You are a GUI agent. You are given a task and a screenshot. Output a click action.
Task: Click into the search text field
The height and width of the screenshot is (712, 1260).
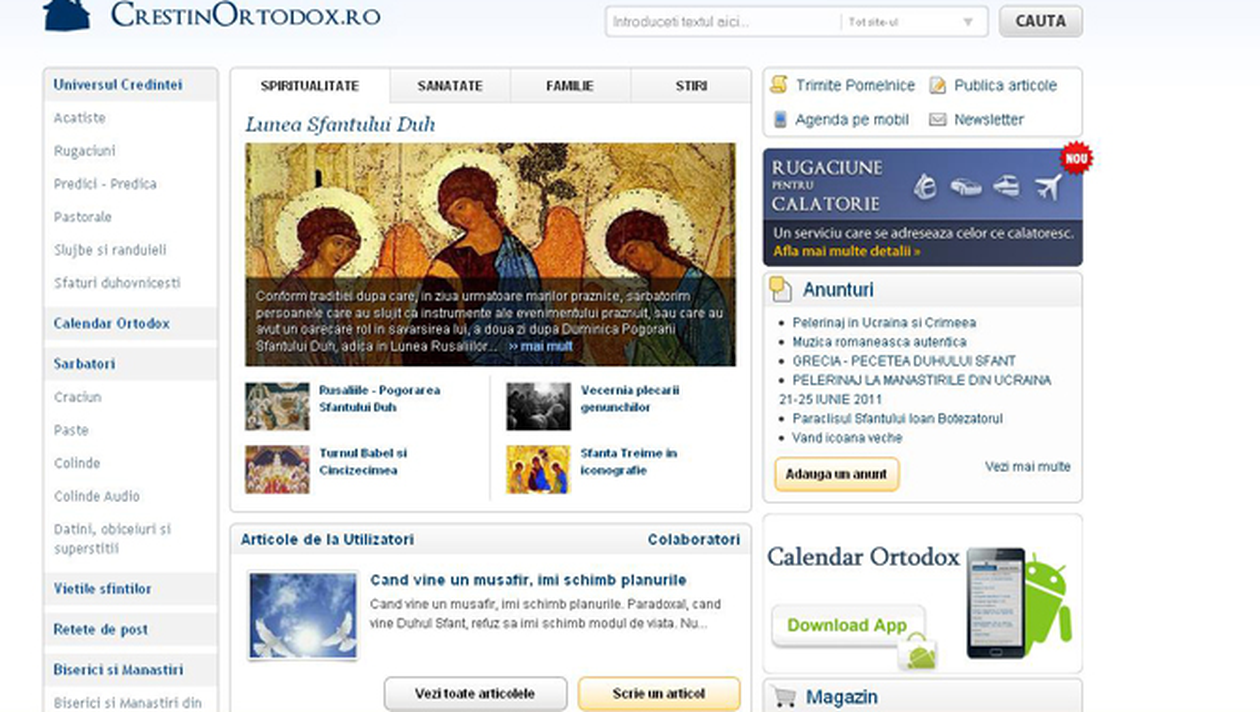(x=720, y=21)
